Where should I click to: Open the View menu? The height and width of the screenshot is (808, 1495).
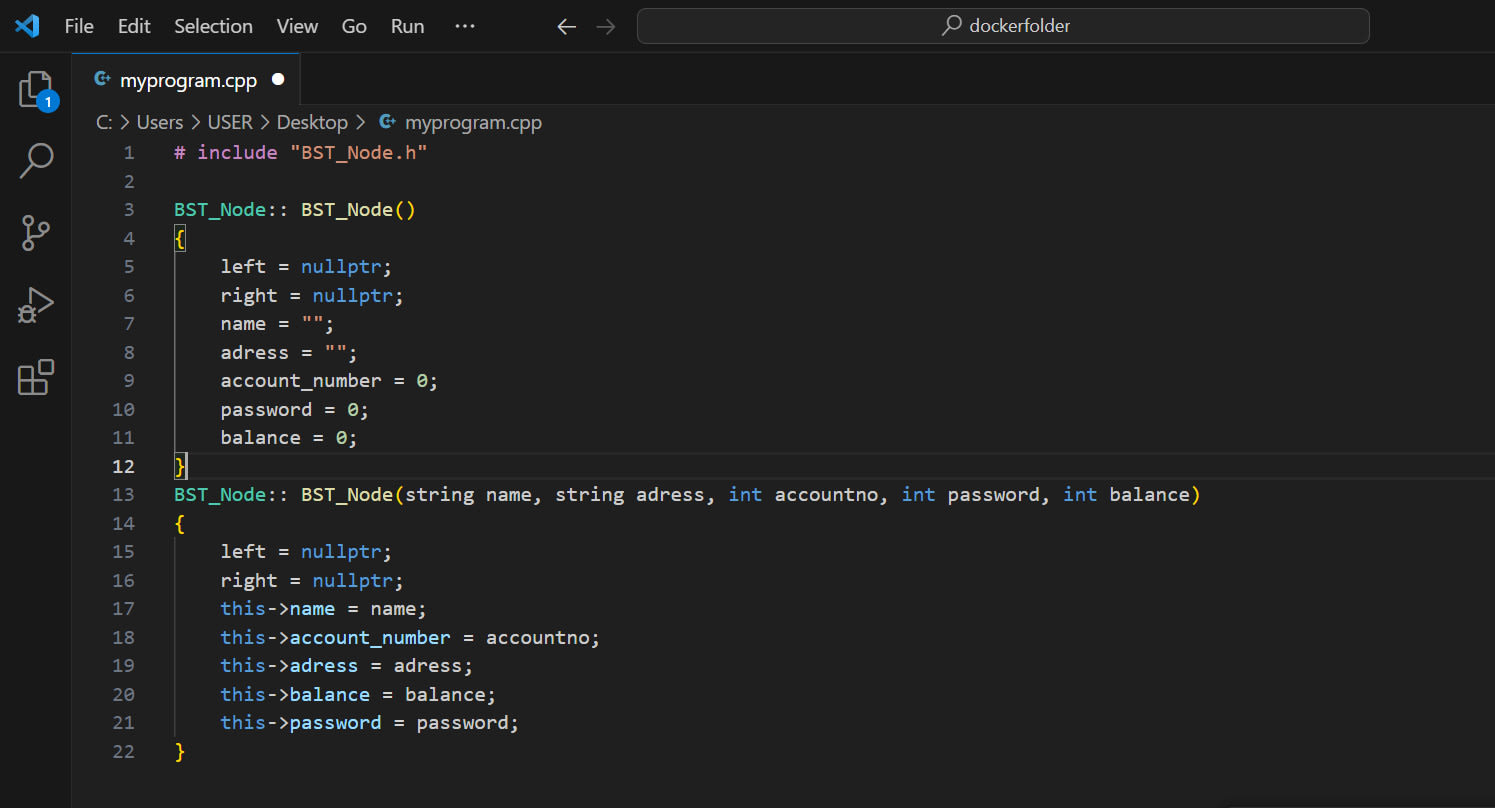point(297,26)
